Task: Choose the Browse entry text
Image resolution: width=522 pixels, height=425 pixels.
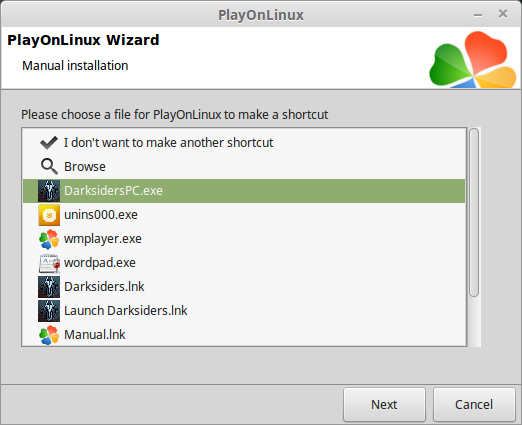Action: pyautogui.click(x=85, y=167)
